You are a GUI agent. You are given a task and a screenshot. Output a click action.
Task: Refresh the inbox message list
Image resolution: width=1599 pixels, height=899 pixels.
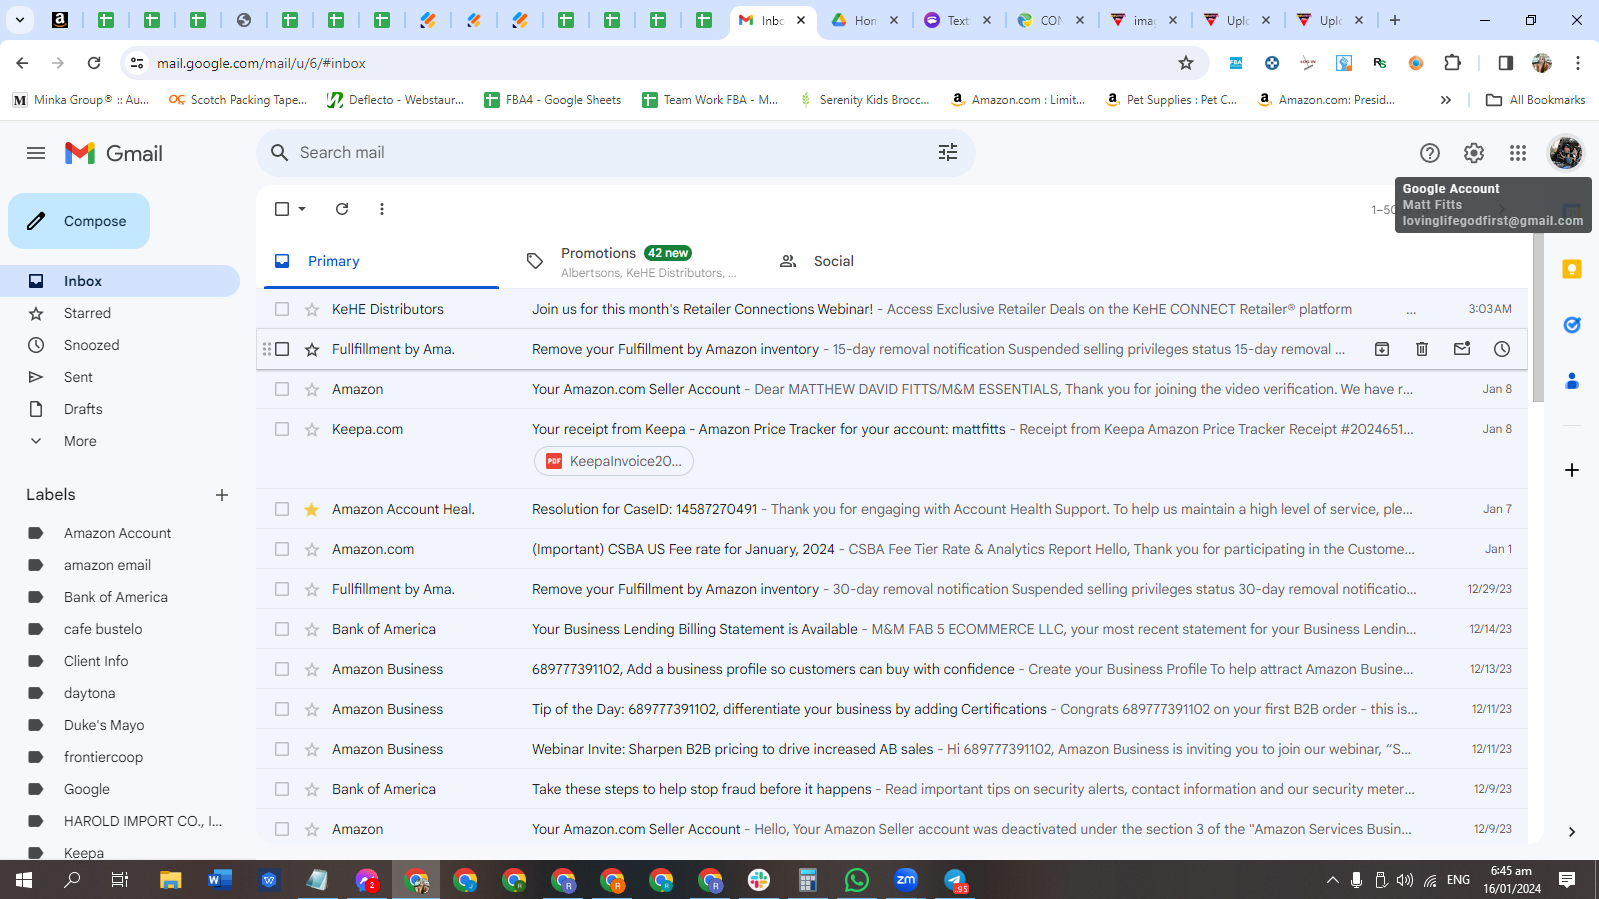pyautogui.click(x=342, y=209)
